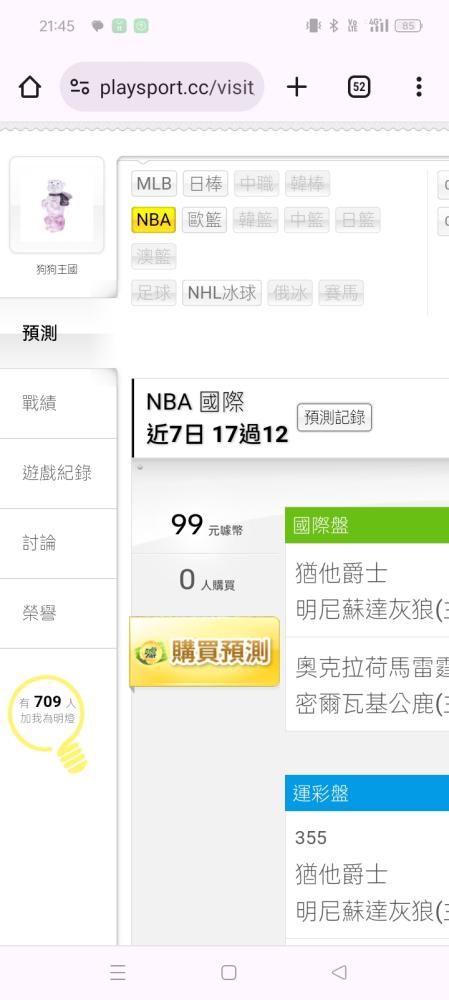Tap Android back navigation triangle
Screen dimensions: 449x1000
point(339,972)
